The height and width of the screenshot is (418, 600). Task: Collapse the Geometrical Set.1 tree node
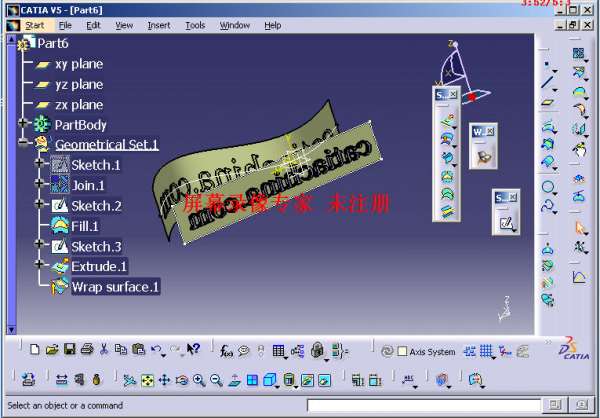[x=22, y=144]
